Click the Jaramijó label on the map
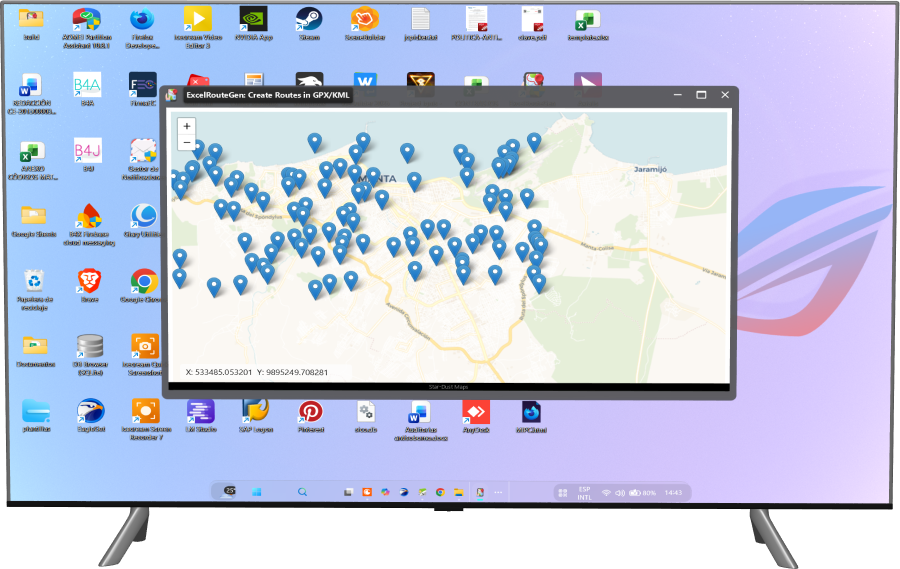The height and width of the screenshot is (569, 900). [x=650, y=169]
